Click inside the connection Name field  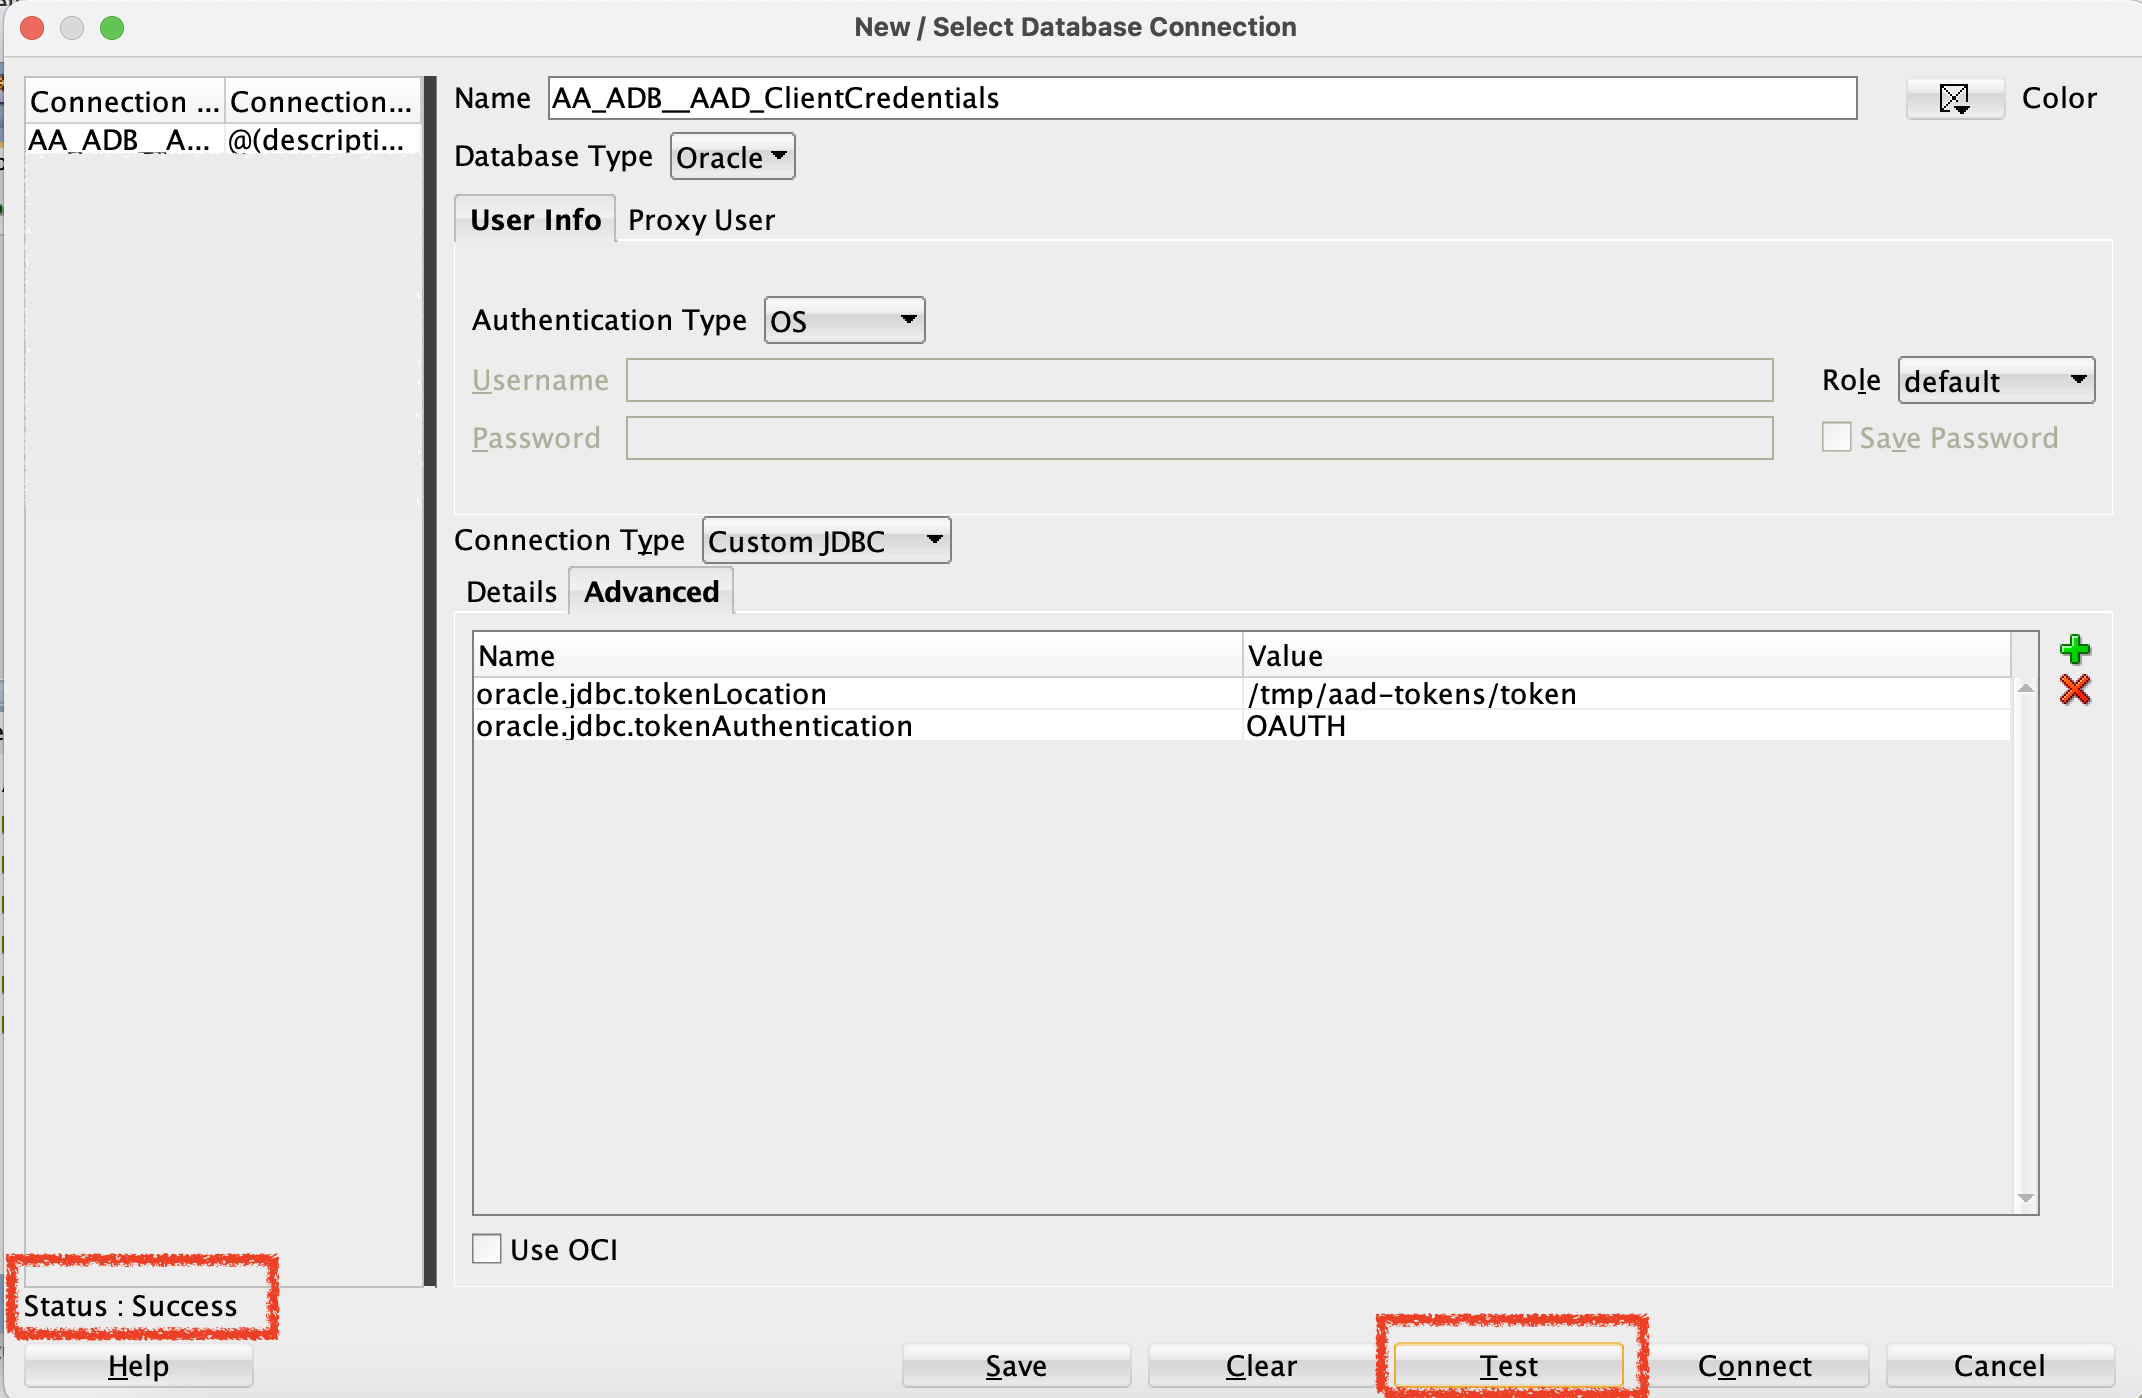tap(1200, 98)
